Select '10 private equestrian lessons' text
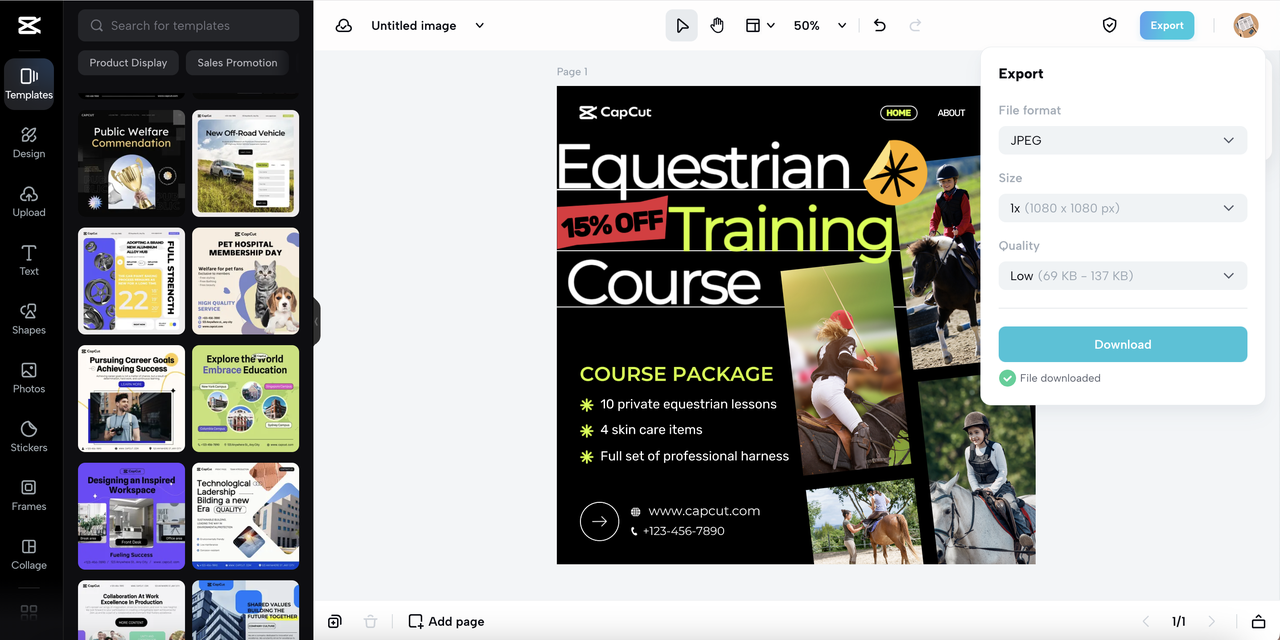Image resolution: width=1280 pixels, height=640 pixels. coord(688,404)
